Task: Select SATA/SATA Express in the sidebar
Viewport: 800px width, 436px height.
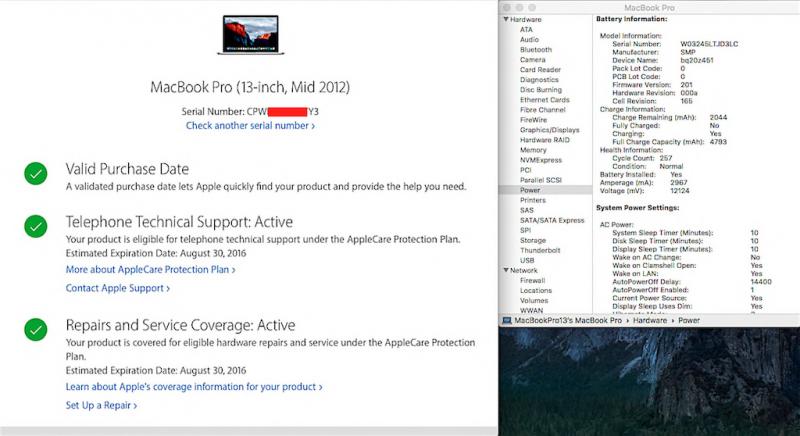Action: tap(552, 220)
